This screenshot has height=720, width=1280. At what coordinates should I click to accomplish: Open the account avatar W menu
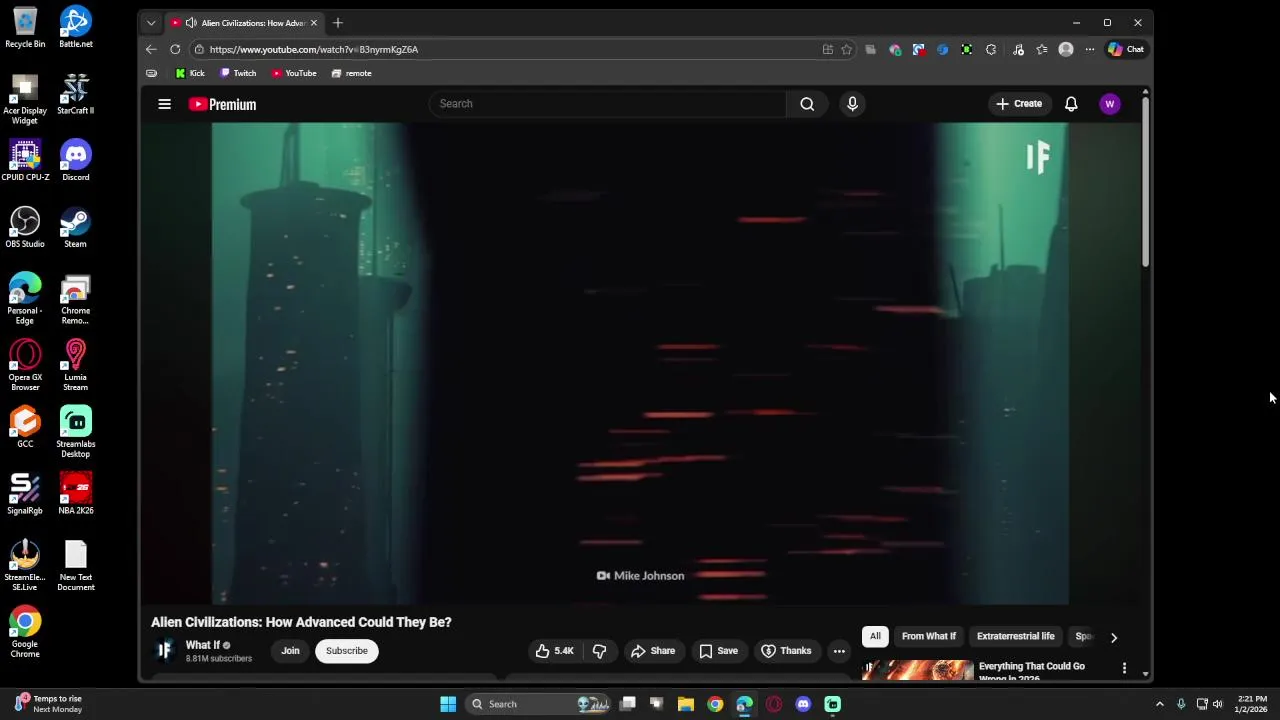coord(1109,104)
